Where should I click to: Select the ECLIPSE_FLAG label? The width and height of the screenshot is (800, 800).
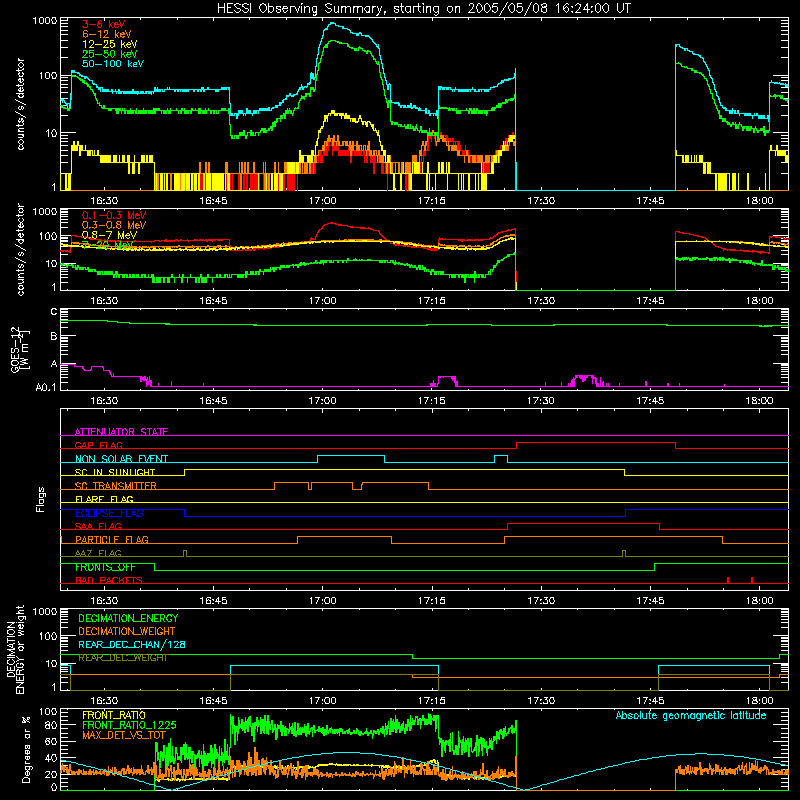[109, 513]
